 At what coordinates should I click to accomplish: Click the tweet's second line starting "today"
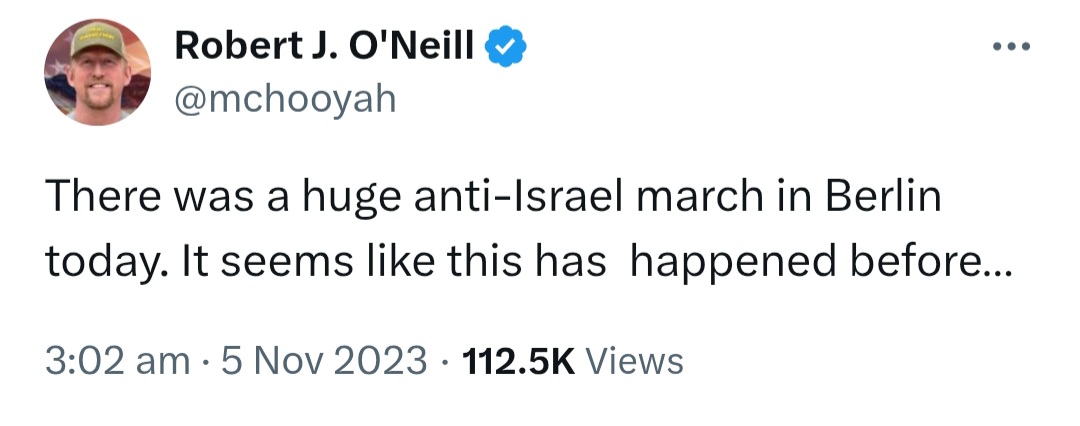coord(529,263)
